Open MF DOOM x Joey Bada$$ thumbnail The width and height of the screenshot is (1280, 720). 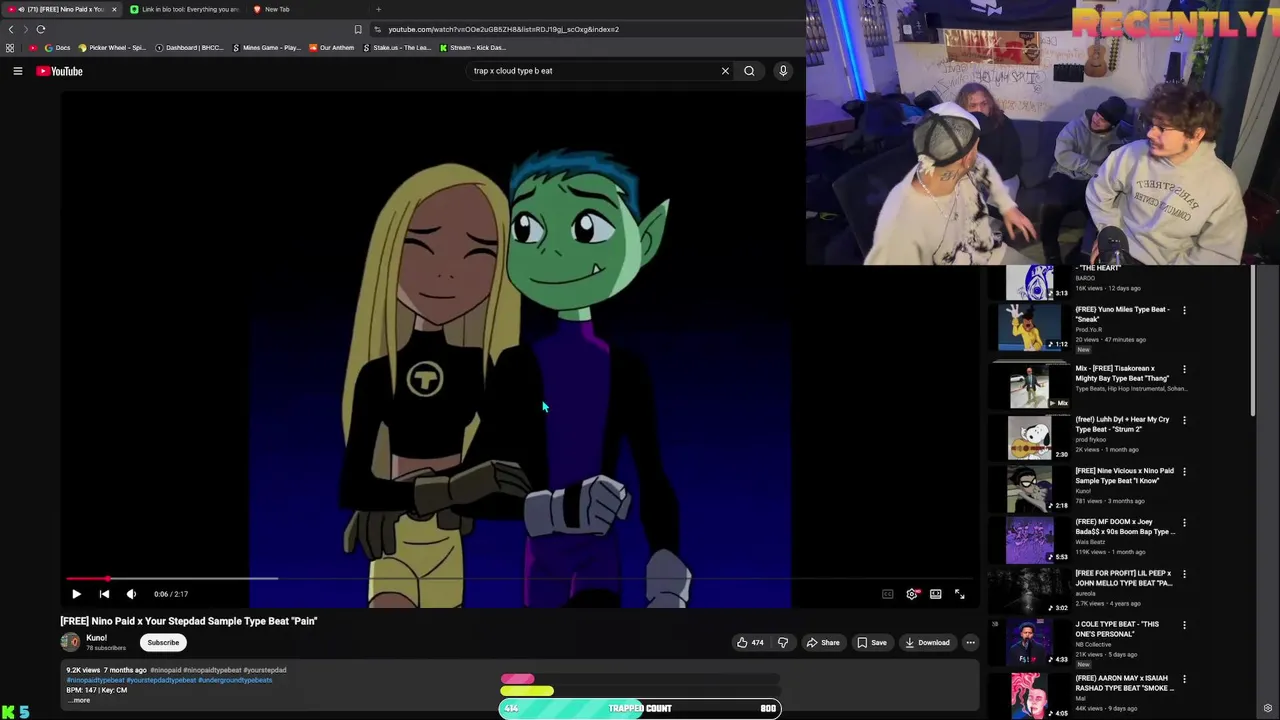pyautogui.click(x=1029, y=540)
